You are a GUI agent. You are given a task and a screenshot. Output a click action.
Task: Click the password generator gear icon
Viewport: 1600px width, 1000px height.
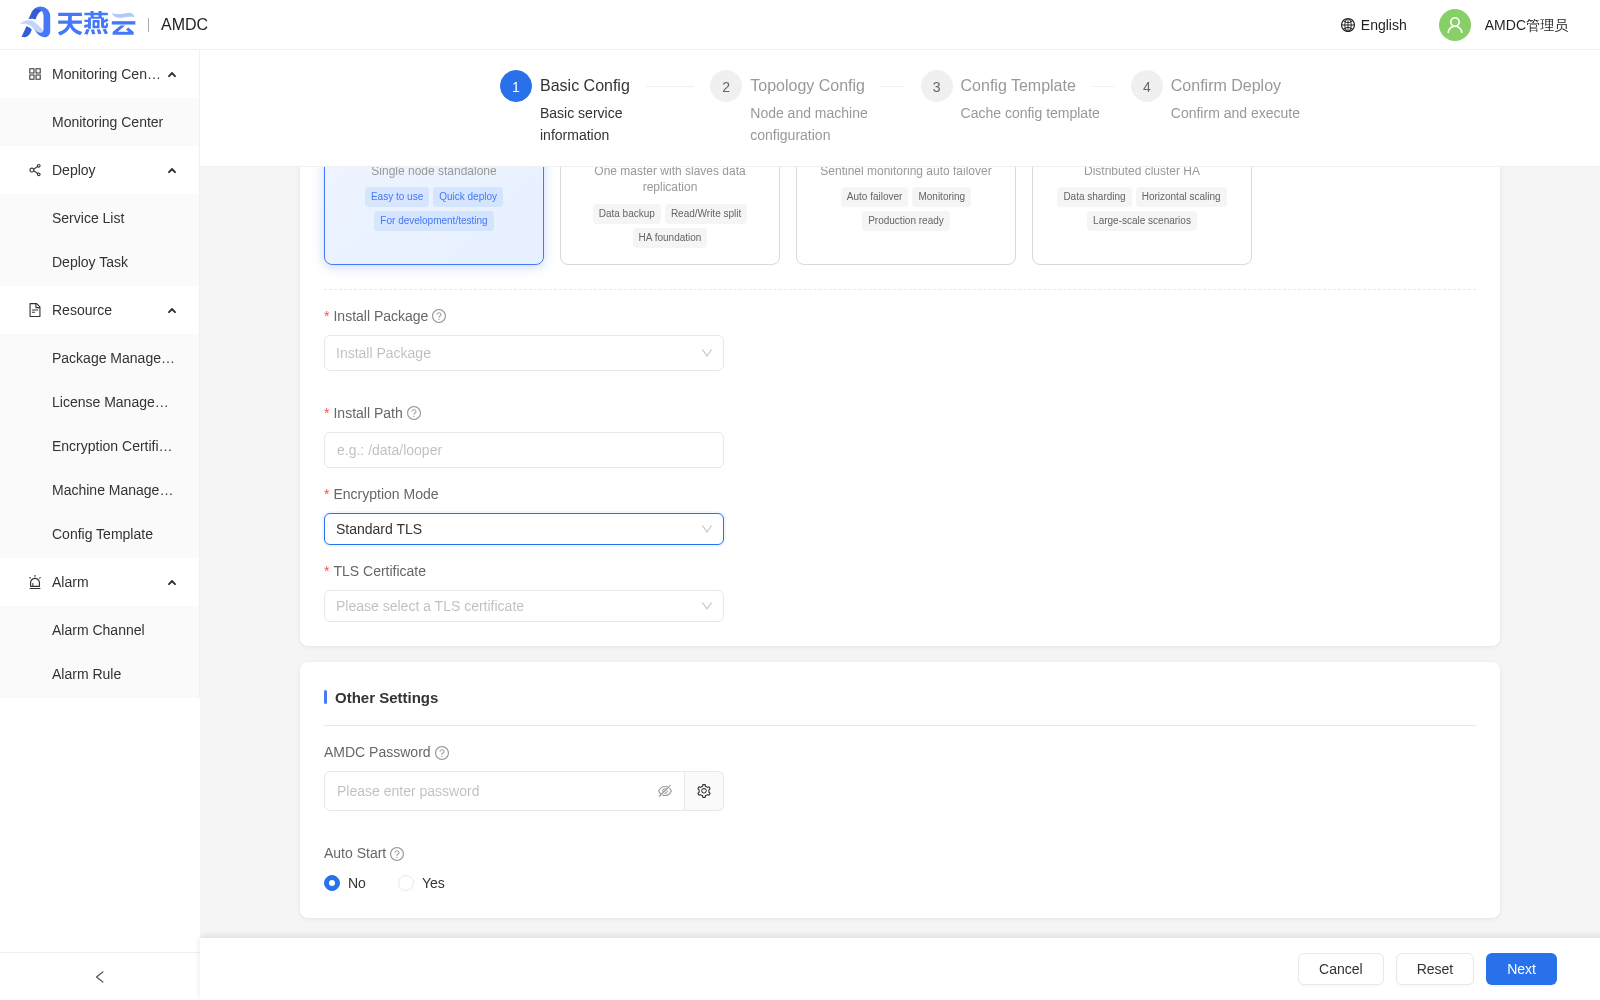point(704,791)
